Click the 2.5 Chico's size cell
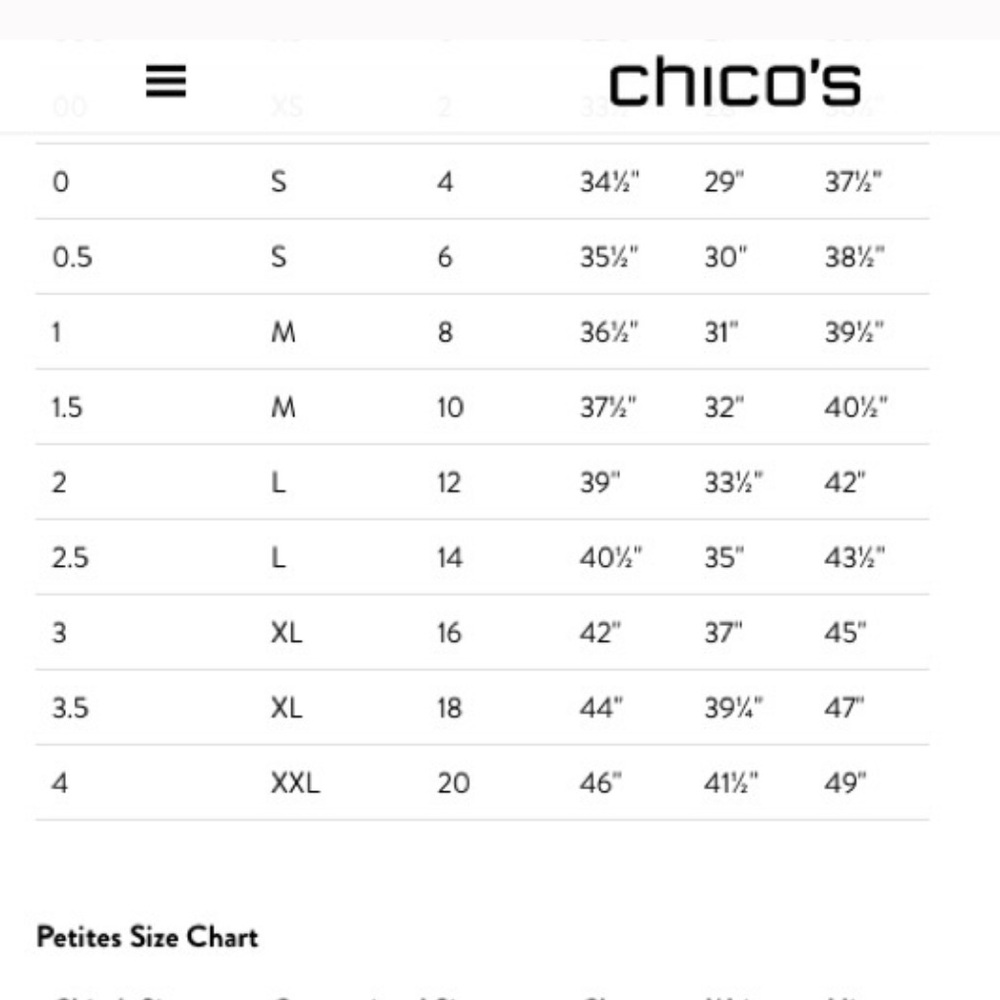Screen dimensions: 1000x1000 click(x=70, y=557)
